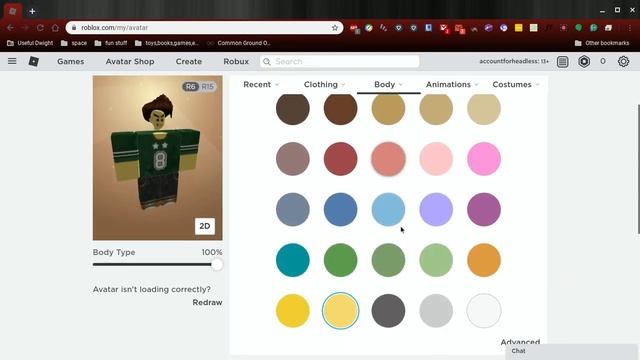Viewport: 640px width, 360px height.
Task: Click the Common Ground bookmark
Action: 239,43
